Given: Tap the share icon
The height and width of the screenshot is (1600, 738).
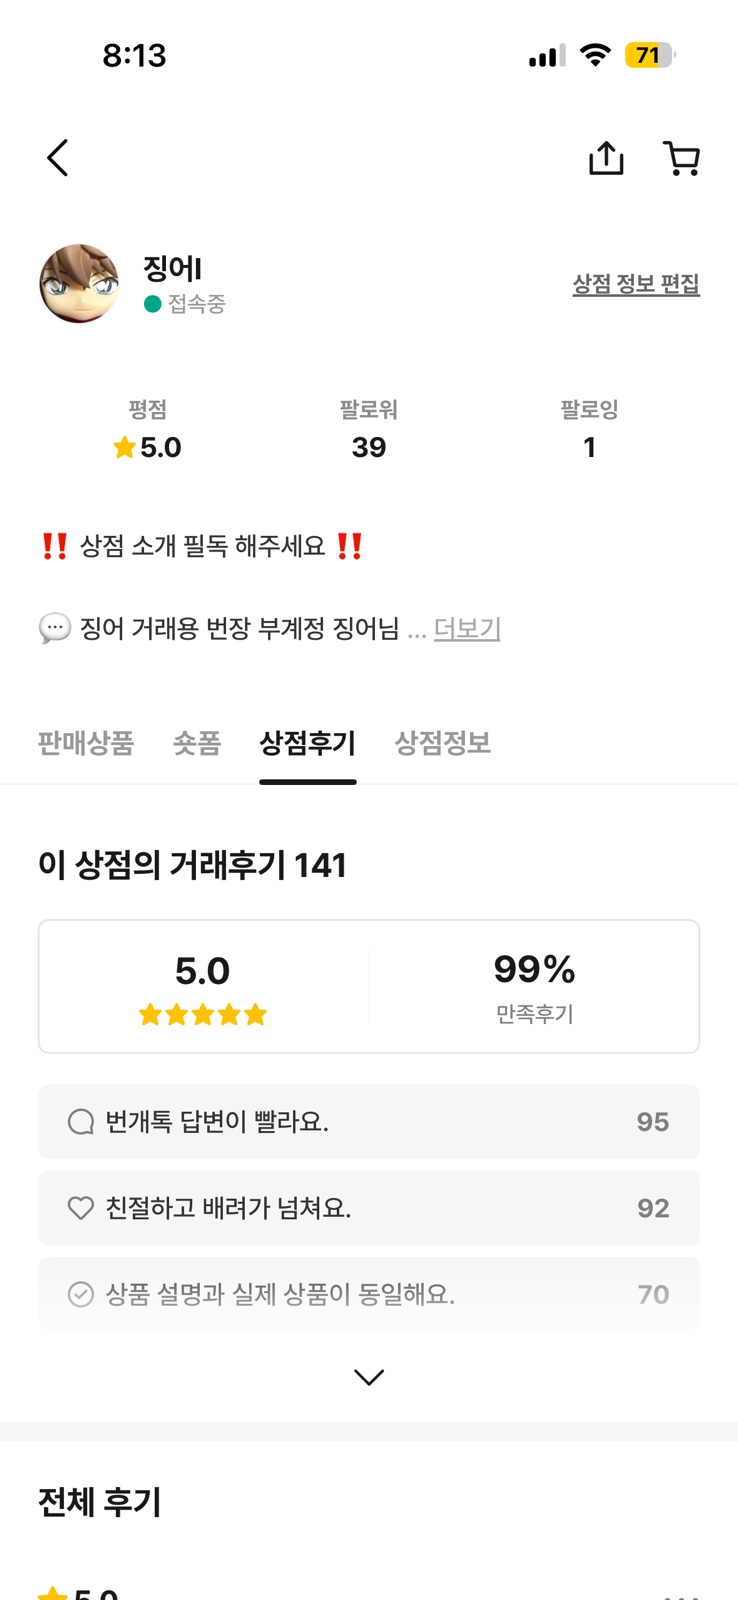Looking at the screenshot, I should click(606, 158).
